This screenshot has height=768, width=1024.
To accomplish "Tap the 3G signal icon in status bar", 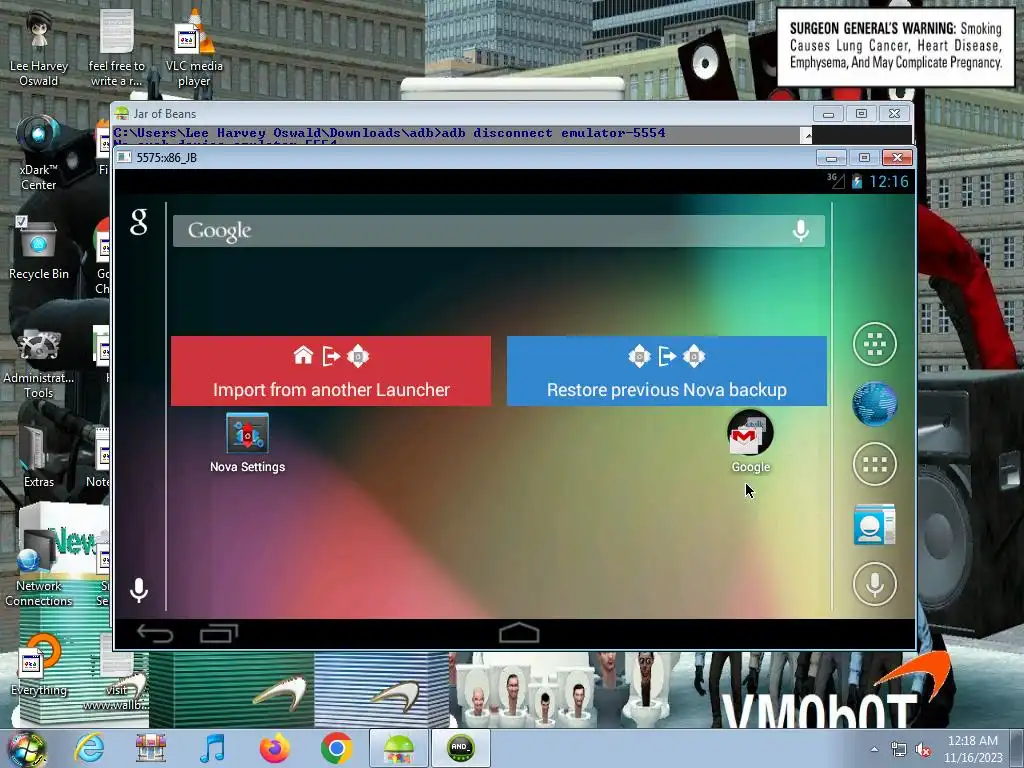I will pos(835,180).
